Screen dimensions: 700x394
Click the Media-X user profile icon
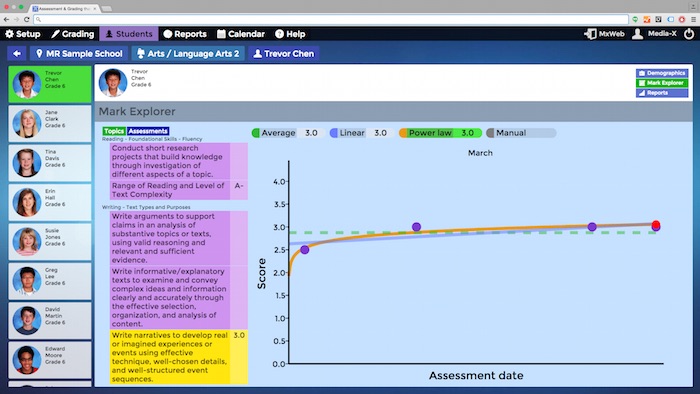[x=638, y=34]
